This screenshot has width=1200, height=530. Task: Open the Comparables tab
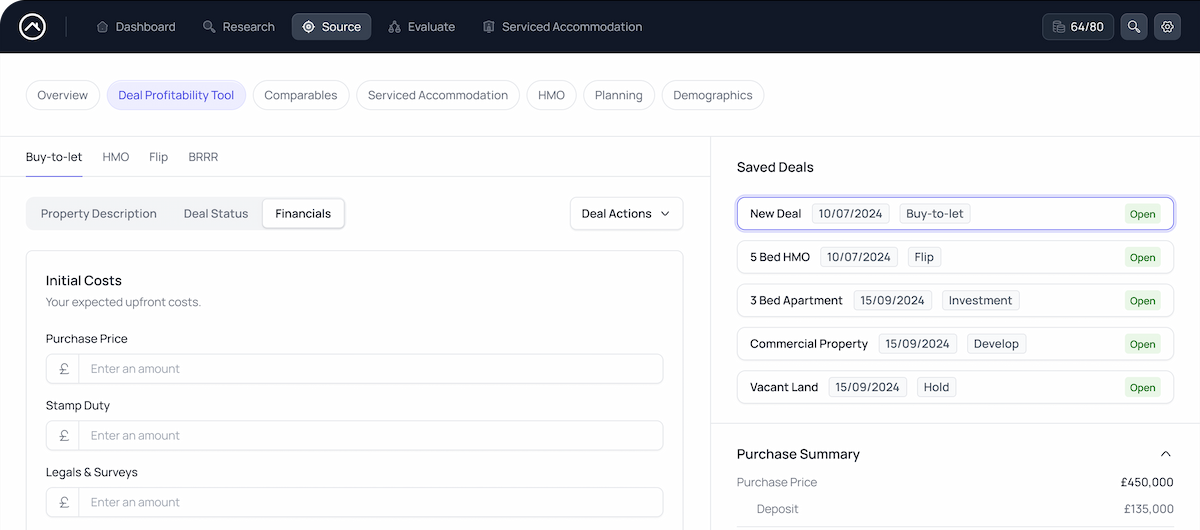click(x=301, y=95)
